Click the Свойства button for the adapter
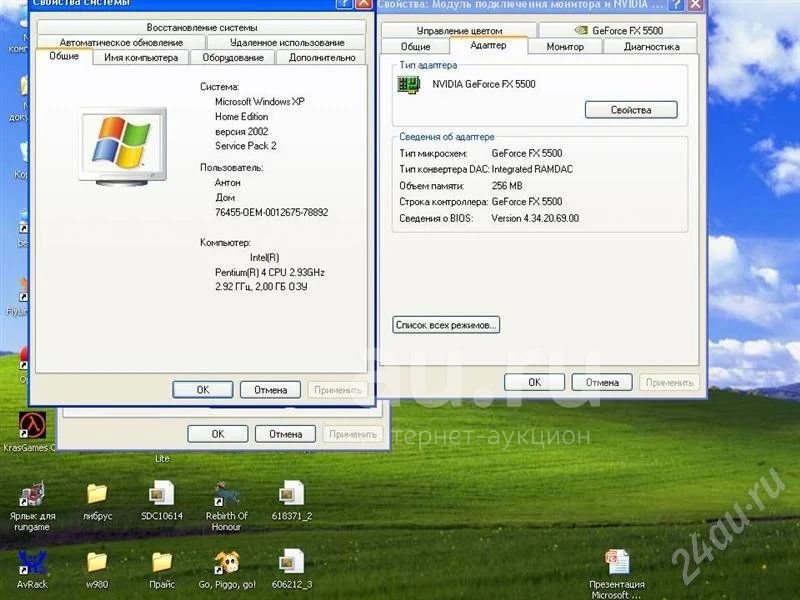This screenshot has height=600, width=800. [x=631, y=110]
